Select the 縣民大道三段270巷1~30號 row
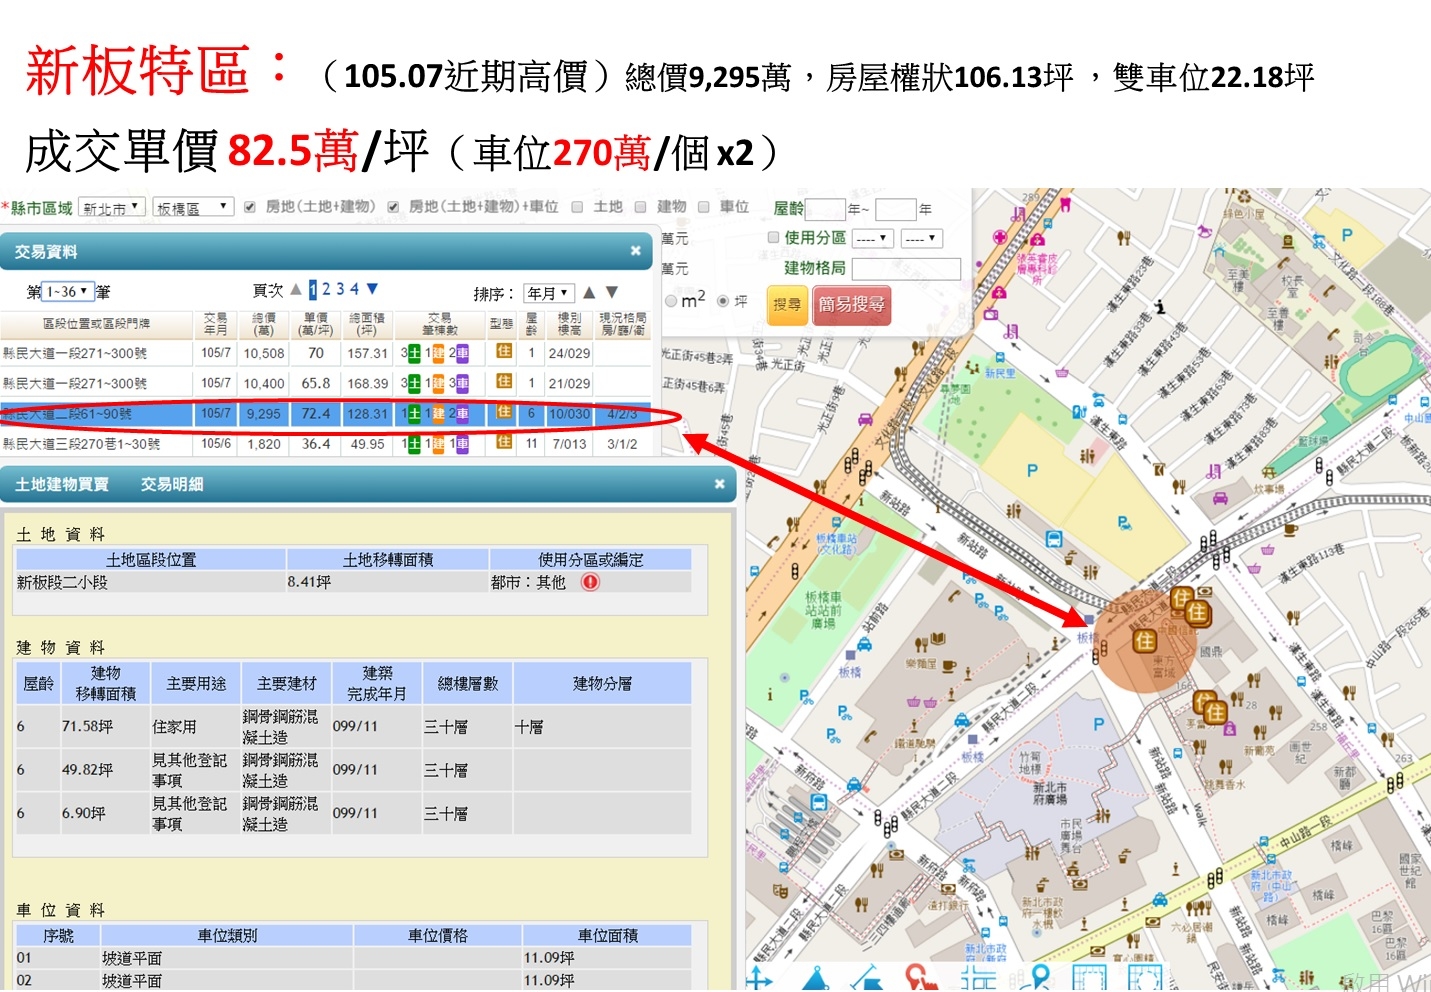The image size is (1431, 992). click(x=82, y=444)
